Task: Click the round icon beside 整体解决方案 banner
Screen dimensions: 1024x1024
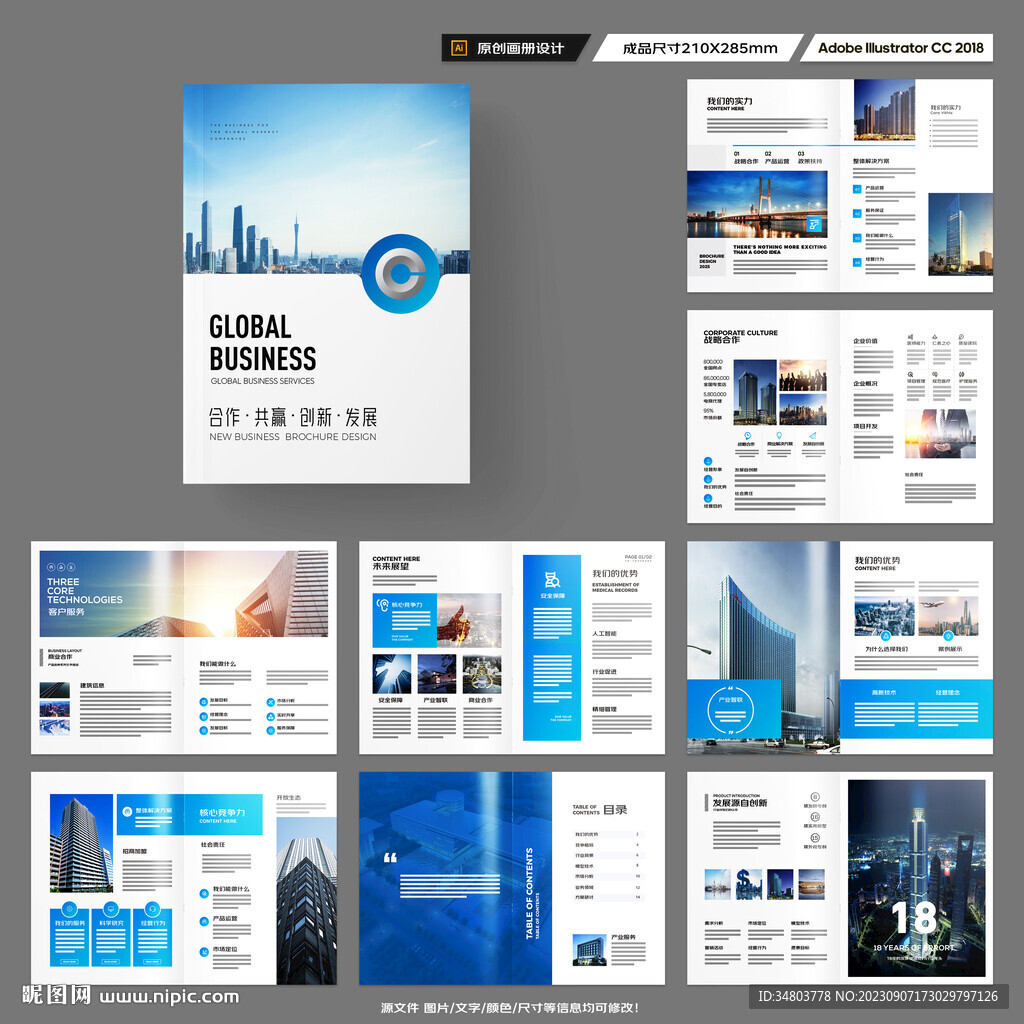Action: (x=127, y=811)
